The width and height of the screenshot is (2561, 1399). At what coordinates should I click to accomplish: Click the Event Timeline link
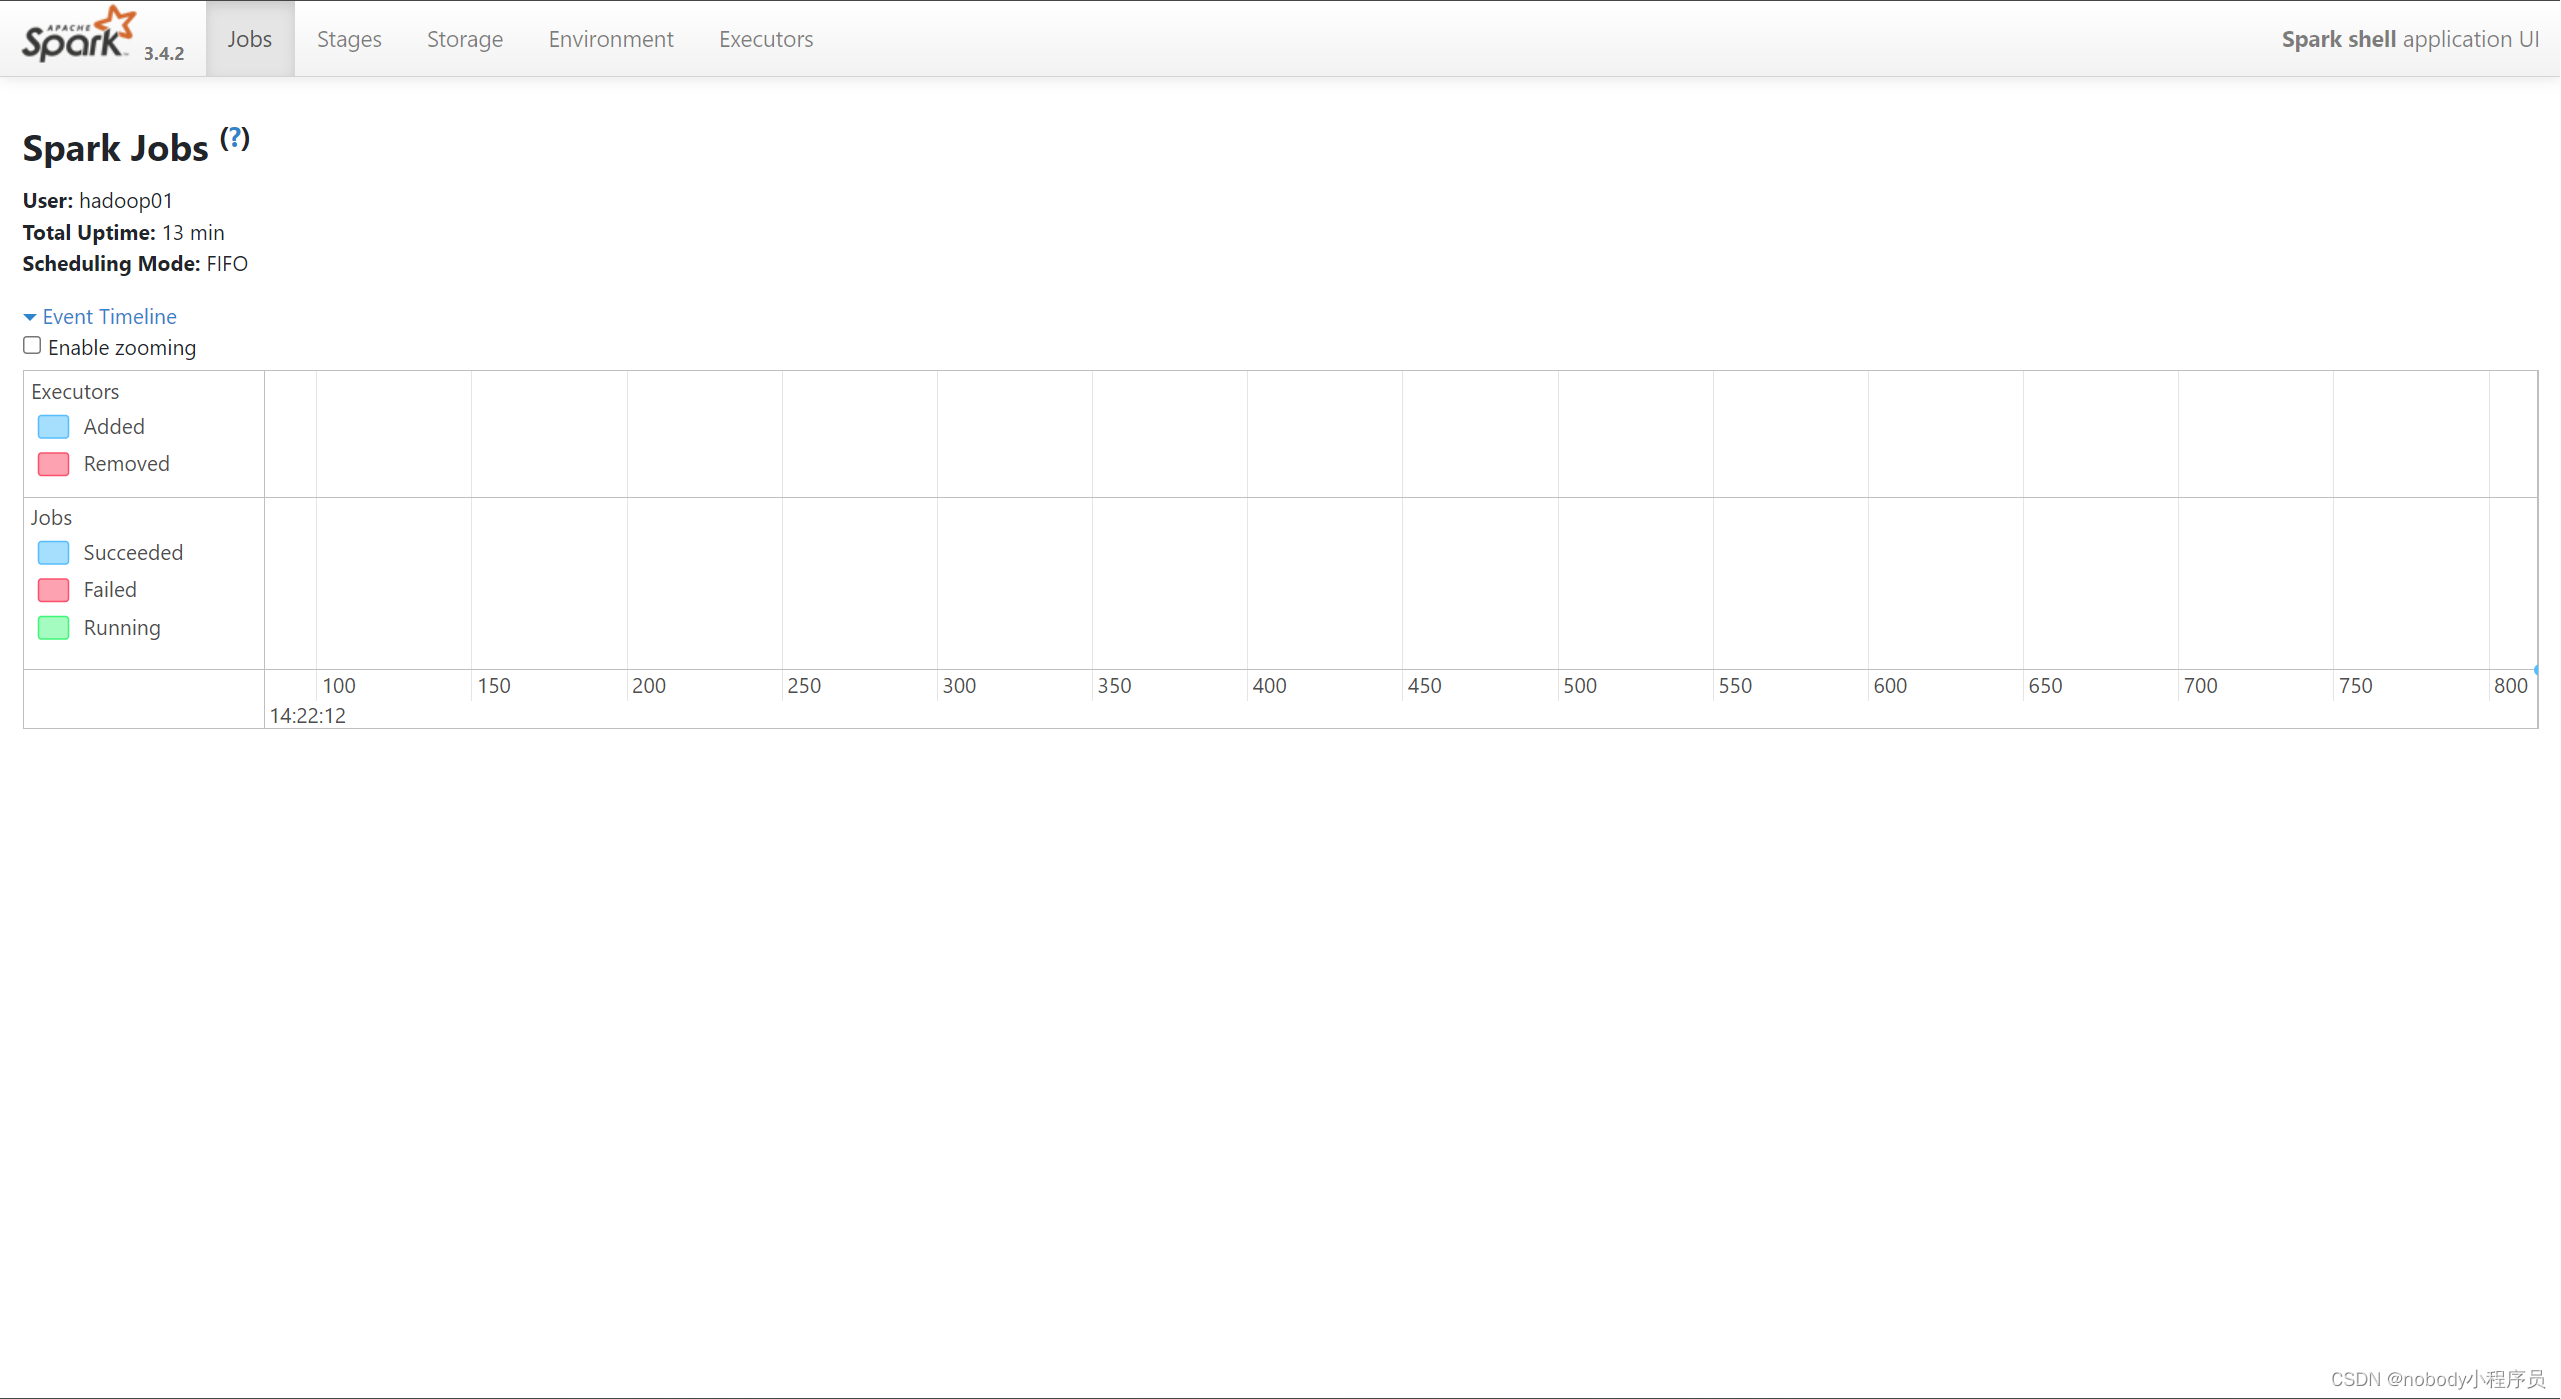[x=109, y=316]
